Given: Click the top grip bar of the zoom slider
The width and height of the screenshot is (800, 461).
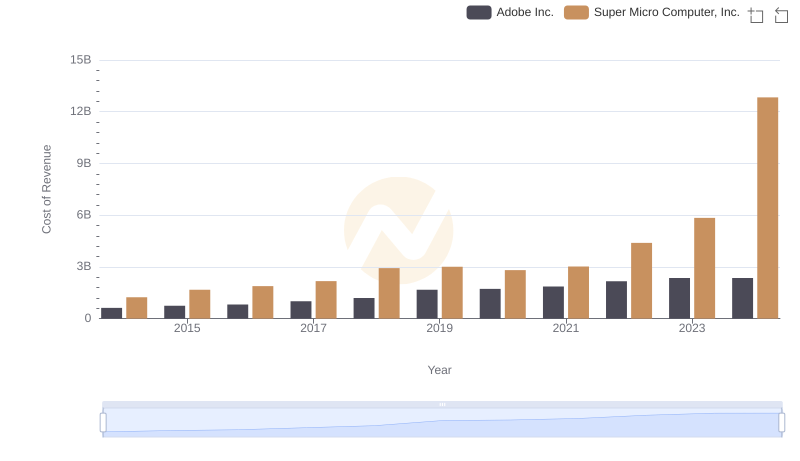Looking at the screenshot, I should (442, 404).
